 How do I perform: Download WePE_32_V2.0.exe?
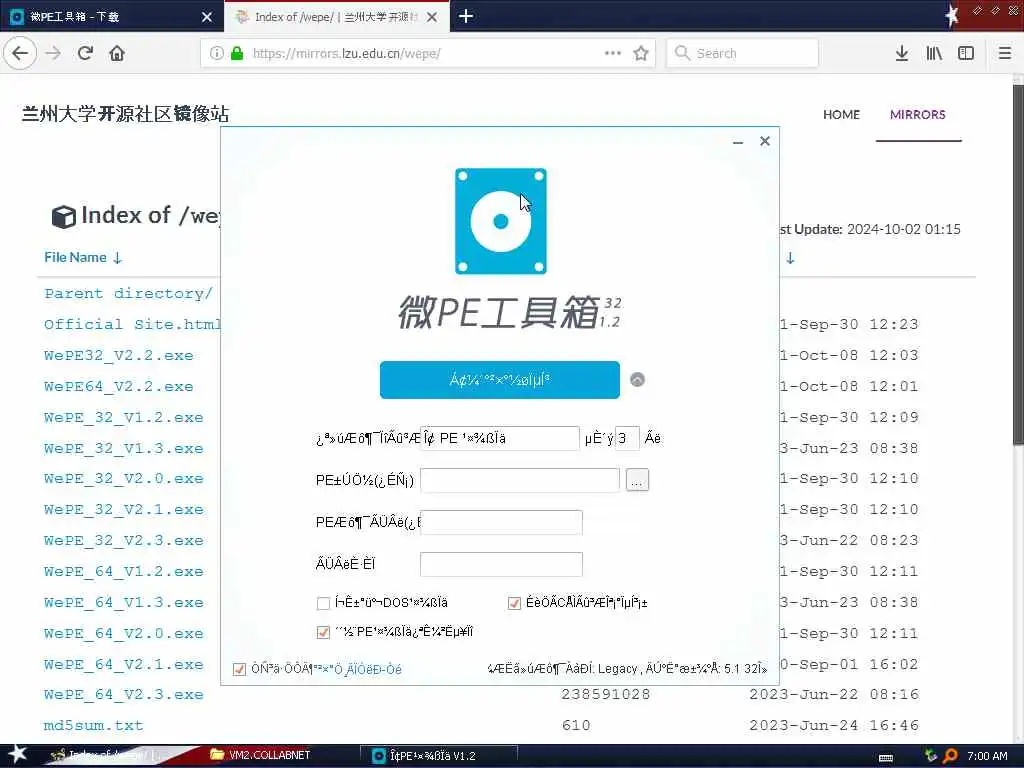coord(123,478)
